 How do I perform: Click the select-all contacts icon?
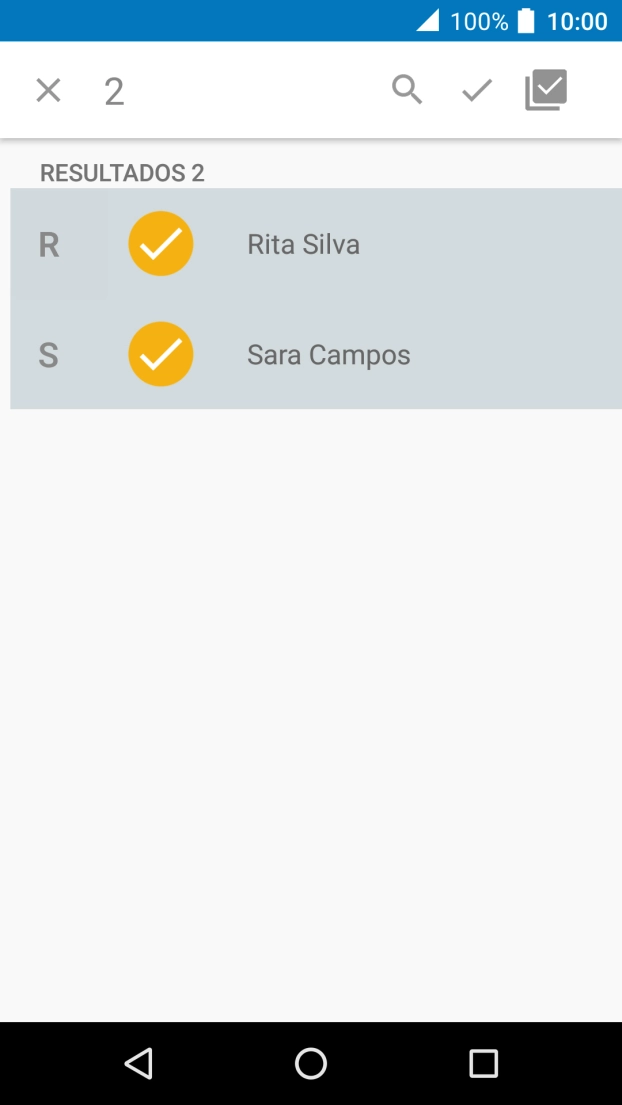coord(545,89)
